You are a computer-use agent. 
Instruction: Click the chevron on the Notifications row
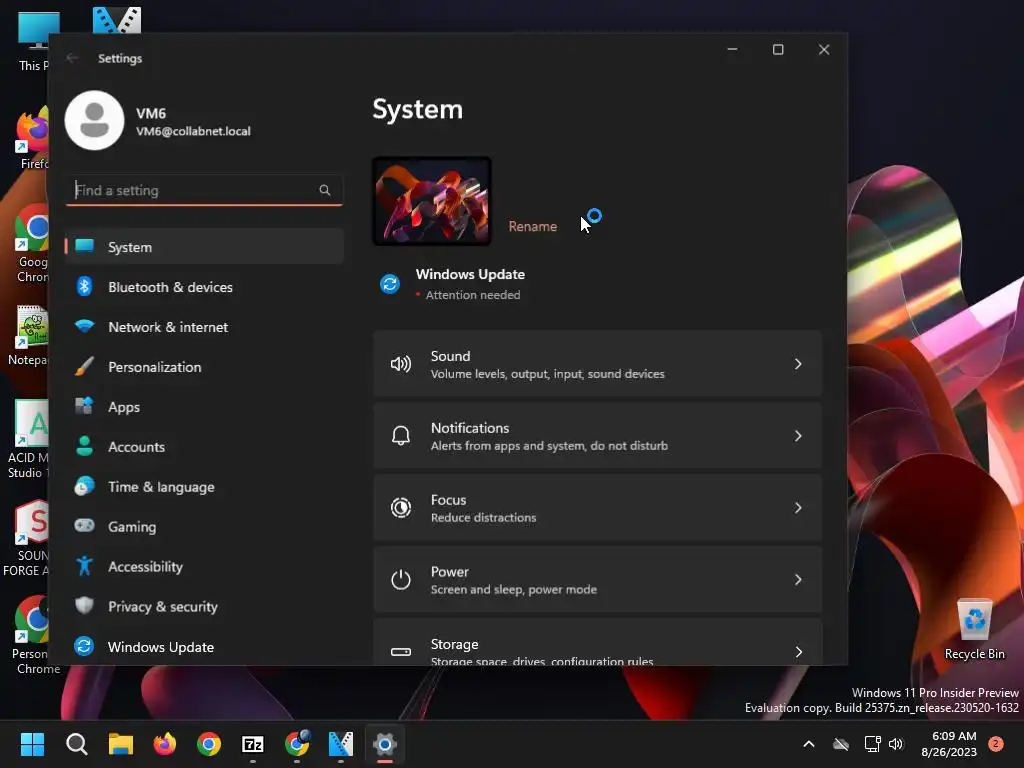pos(798,436)
